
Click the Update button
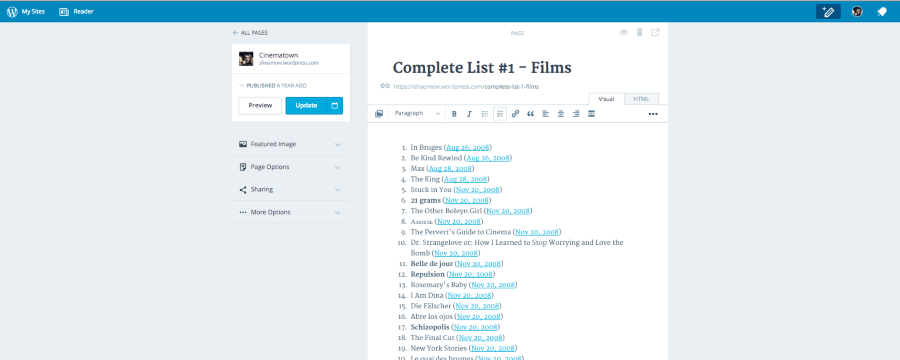click(306, 106)
